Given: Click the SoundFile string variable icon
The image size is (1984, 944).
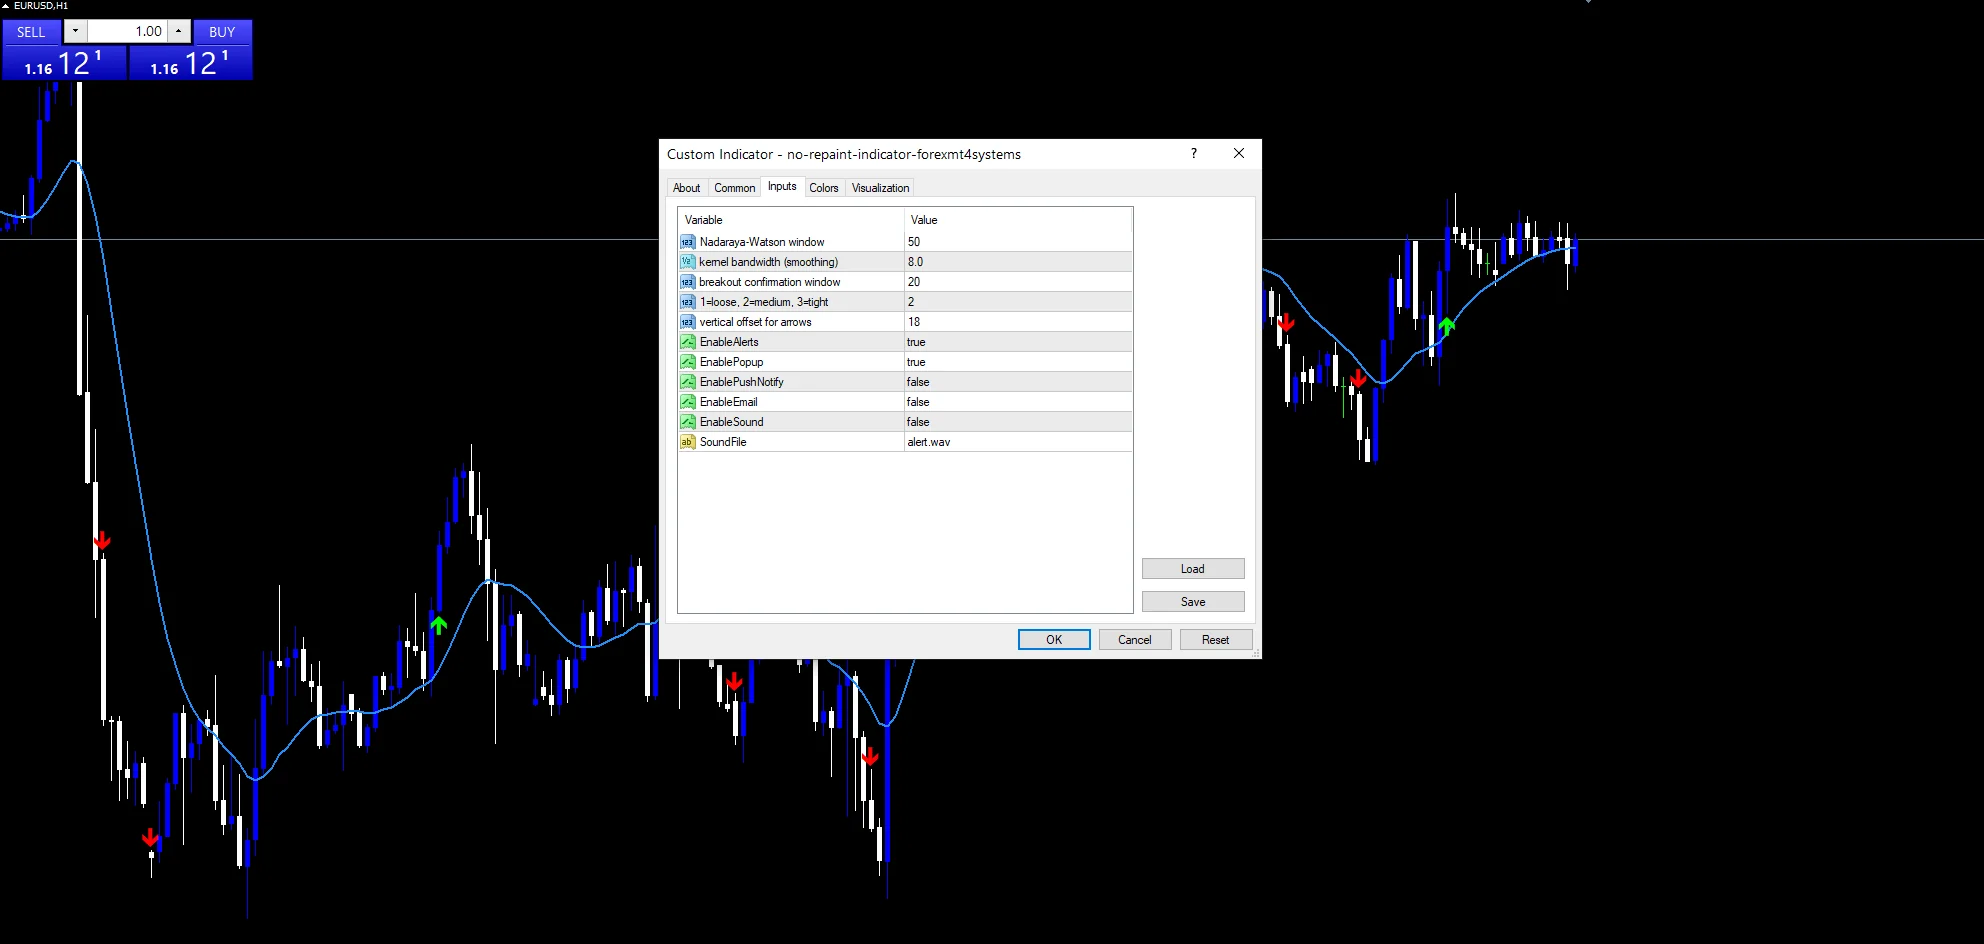Looking at the screenshot, I should pos(687,442).
